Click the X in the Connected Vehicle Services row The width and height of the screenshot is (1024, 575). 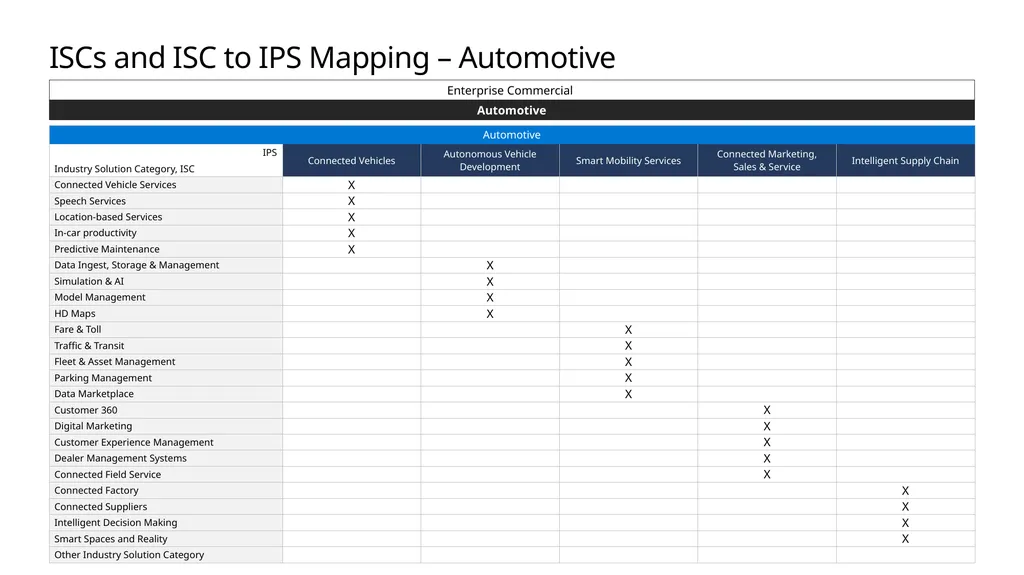tap(351, 185)
